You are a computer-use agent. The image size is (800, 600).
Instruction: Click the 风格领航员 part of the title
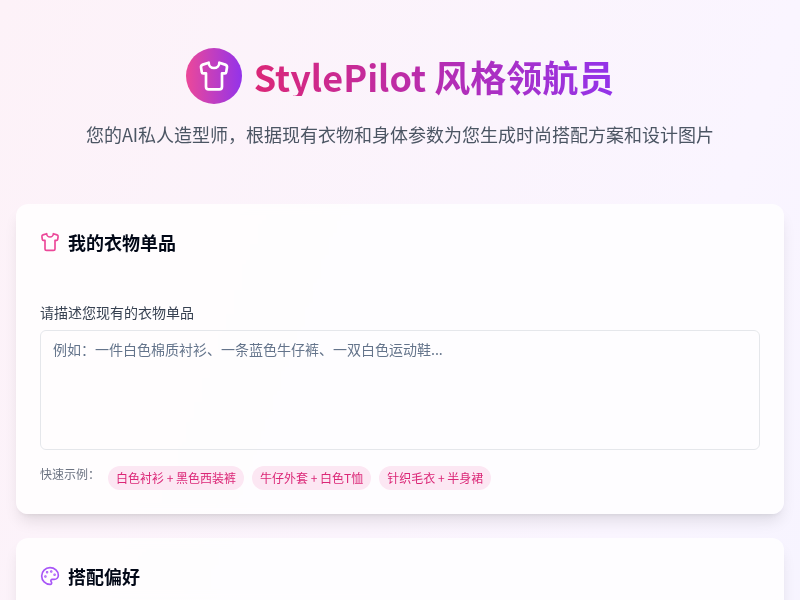(524, 79)
